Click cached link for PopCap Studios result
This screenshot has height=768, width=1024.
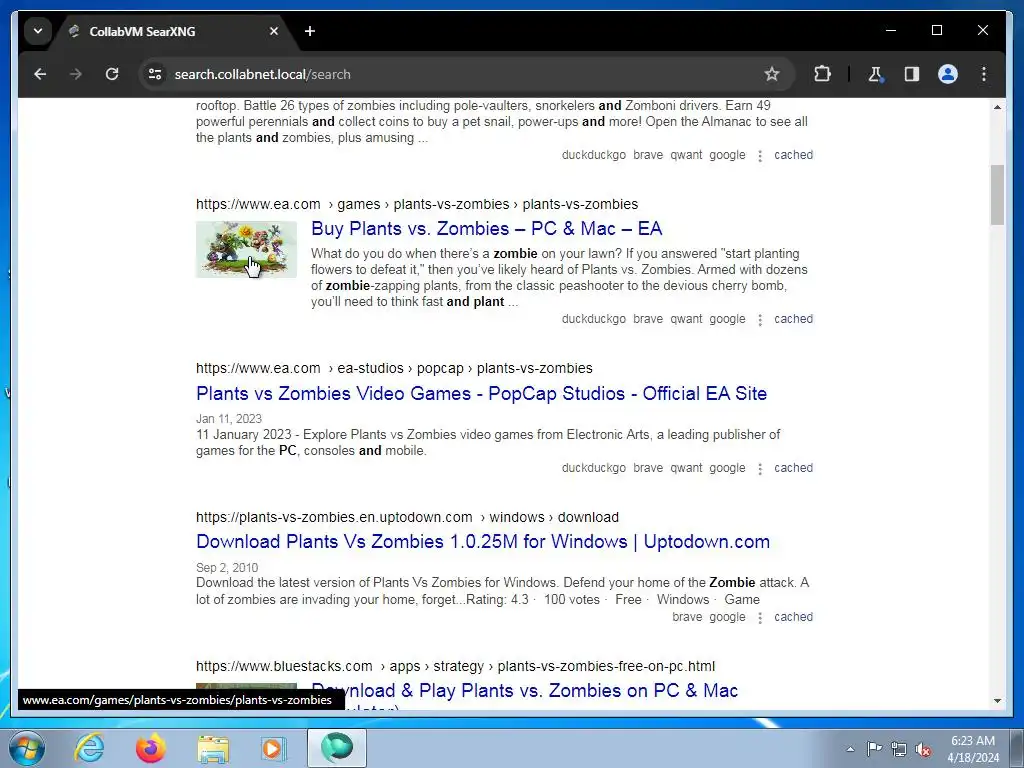793,468
